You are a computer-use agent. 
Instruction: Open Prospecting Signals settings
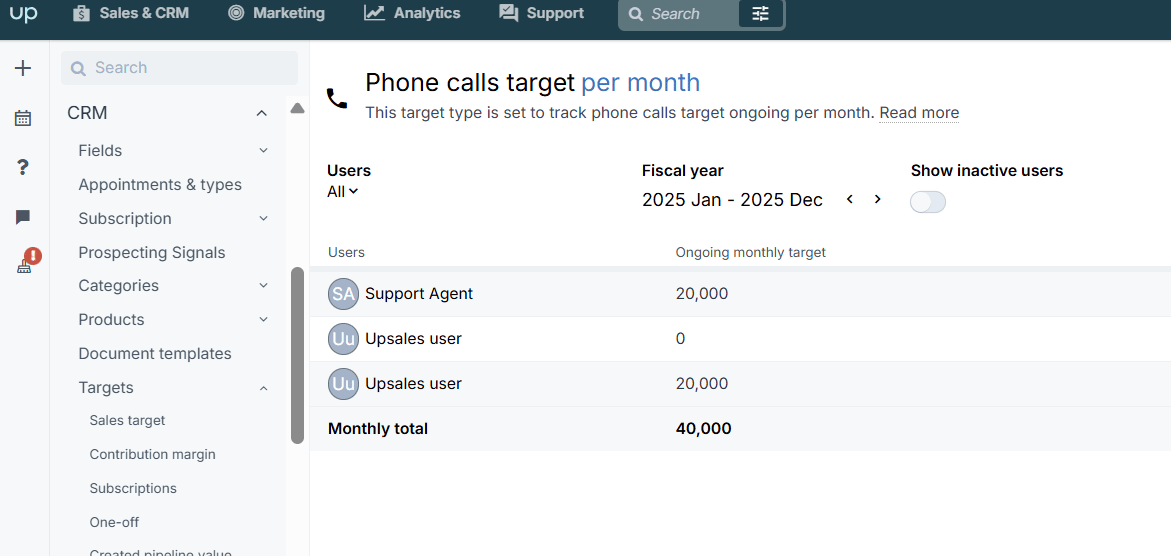[x=152, y=253]
